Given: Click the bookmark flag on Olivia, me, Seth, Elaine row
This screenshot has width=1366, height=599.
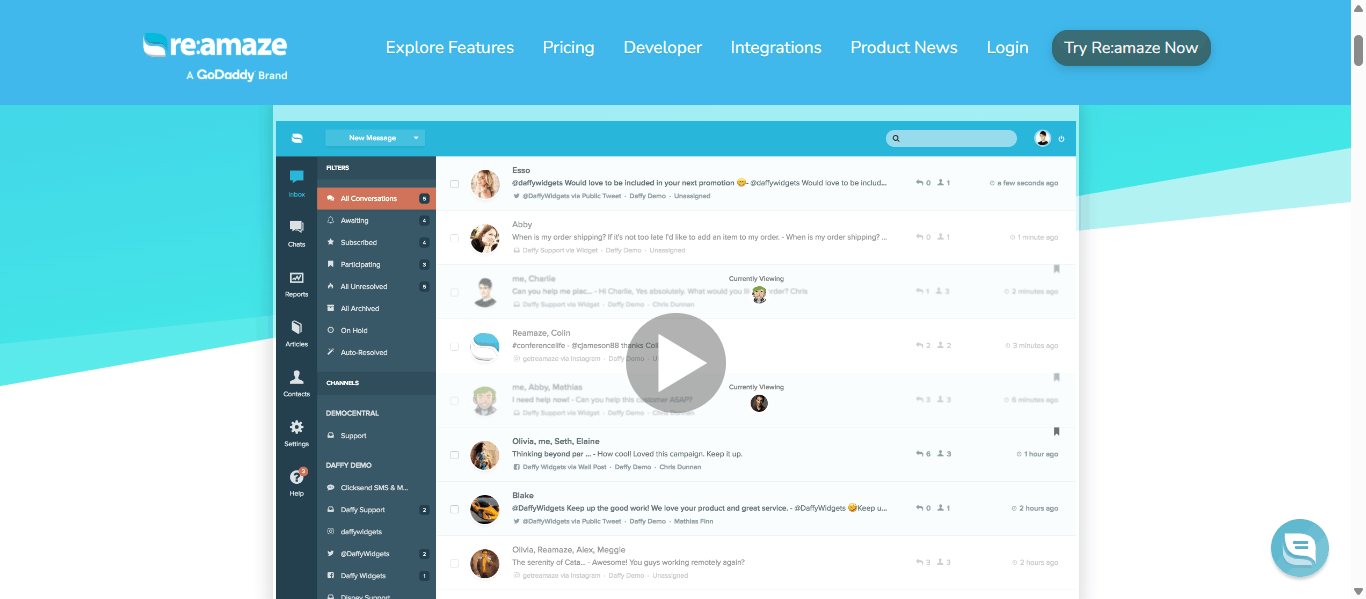Looking at the screenshot, I should (x=1056, y=432).
